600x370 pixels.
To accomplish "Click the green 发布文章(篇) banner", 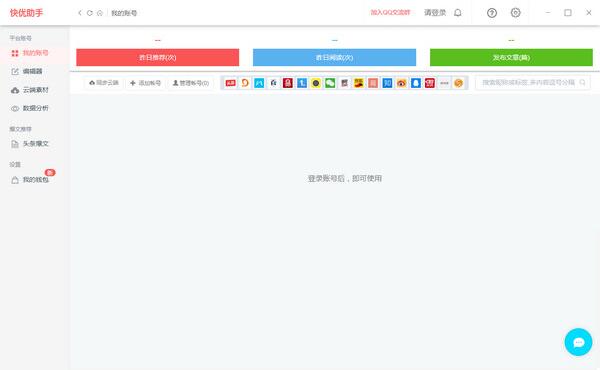I will [511, 57].
